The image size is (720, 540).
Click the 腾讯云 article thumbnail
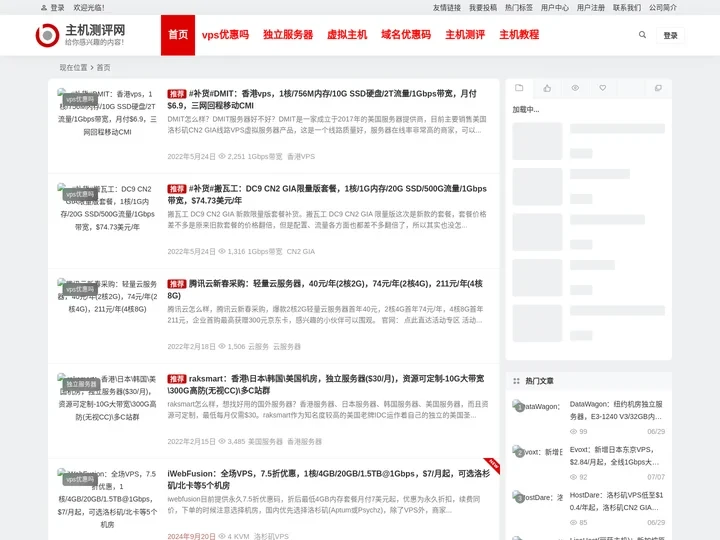(x=107, y=297)
